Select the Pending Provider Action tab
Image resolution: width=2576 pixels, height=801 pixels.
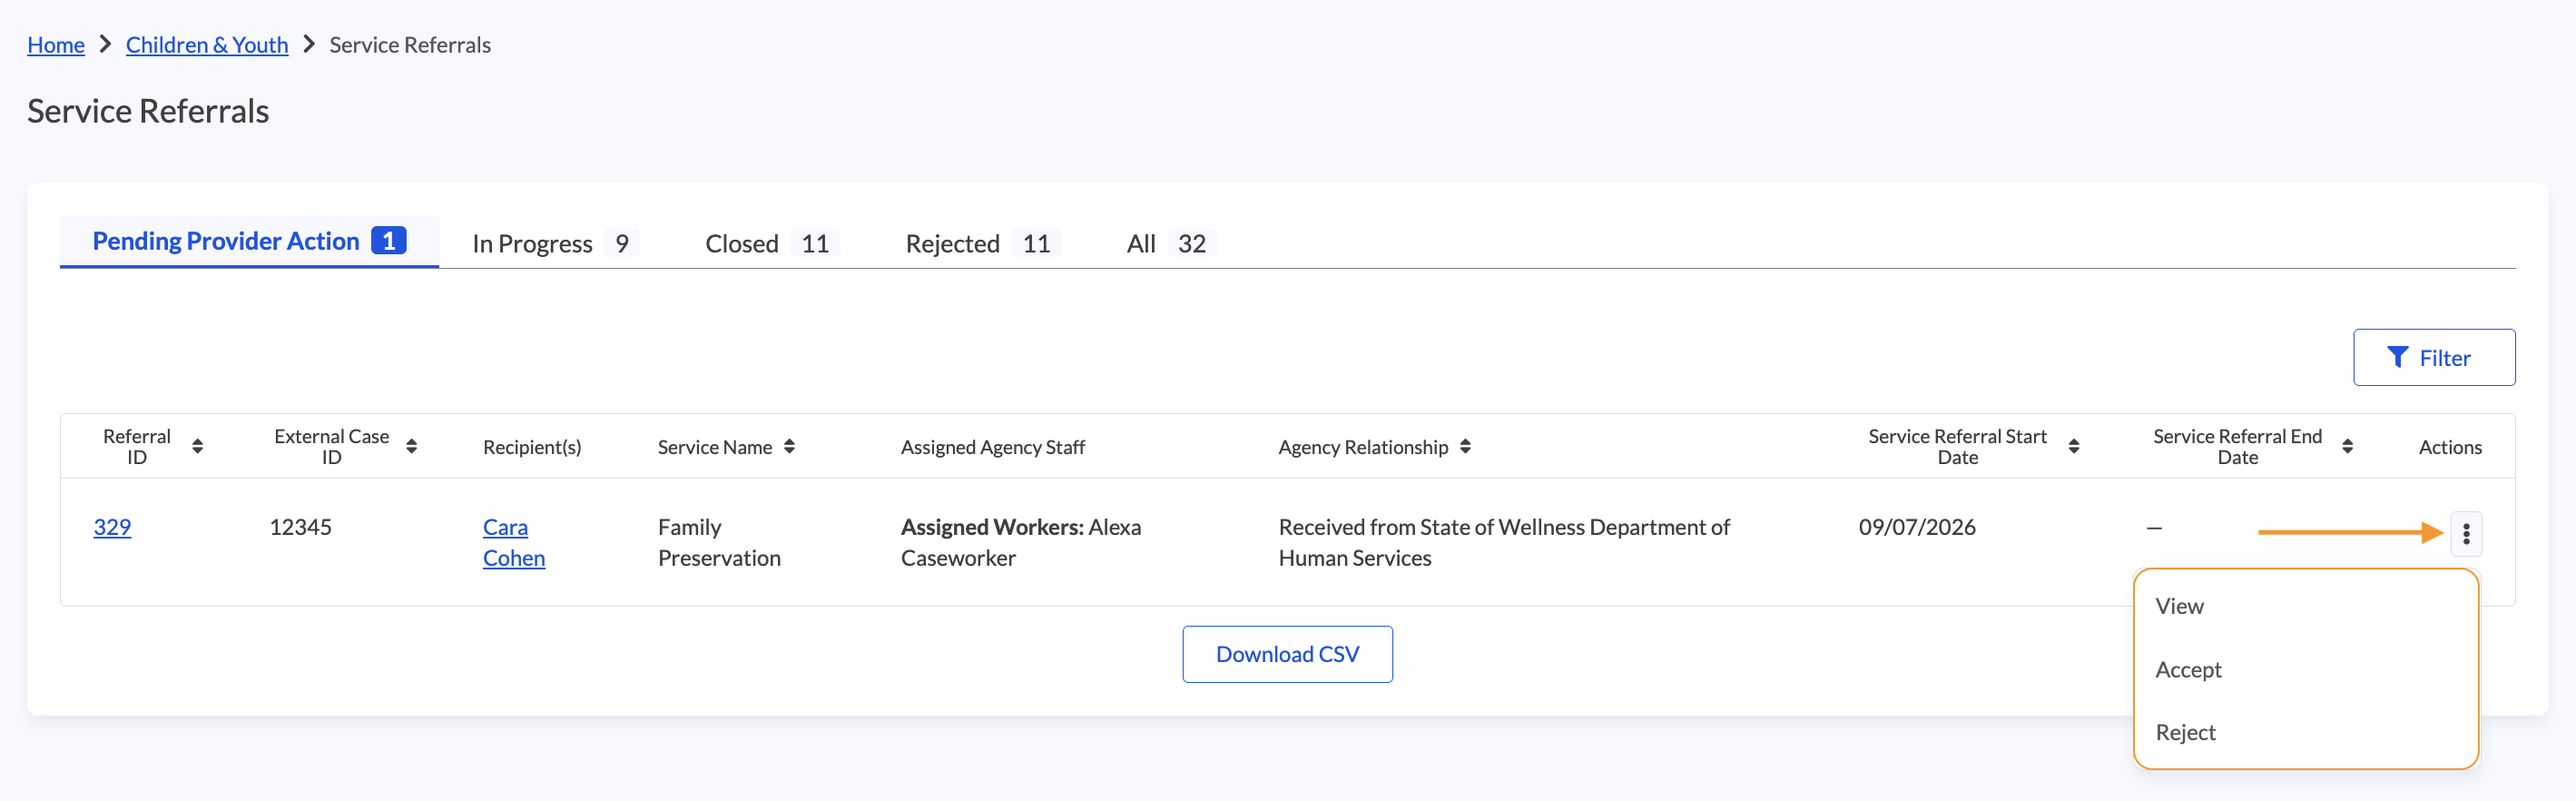pos(249,241)
